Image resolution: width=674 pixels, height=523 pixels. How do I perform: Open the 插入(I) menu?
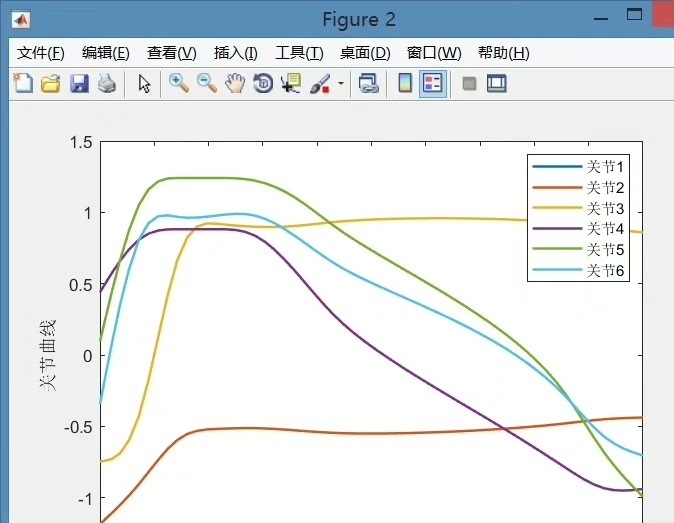(236, 53)
